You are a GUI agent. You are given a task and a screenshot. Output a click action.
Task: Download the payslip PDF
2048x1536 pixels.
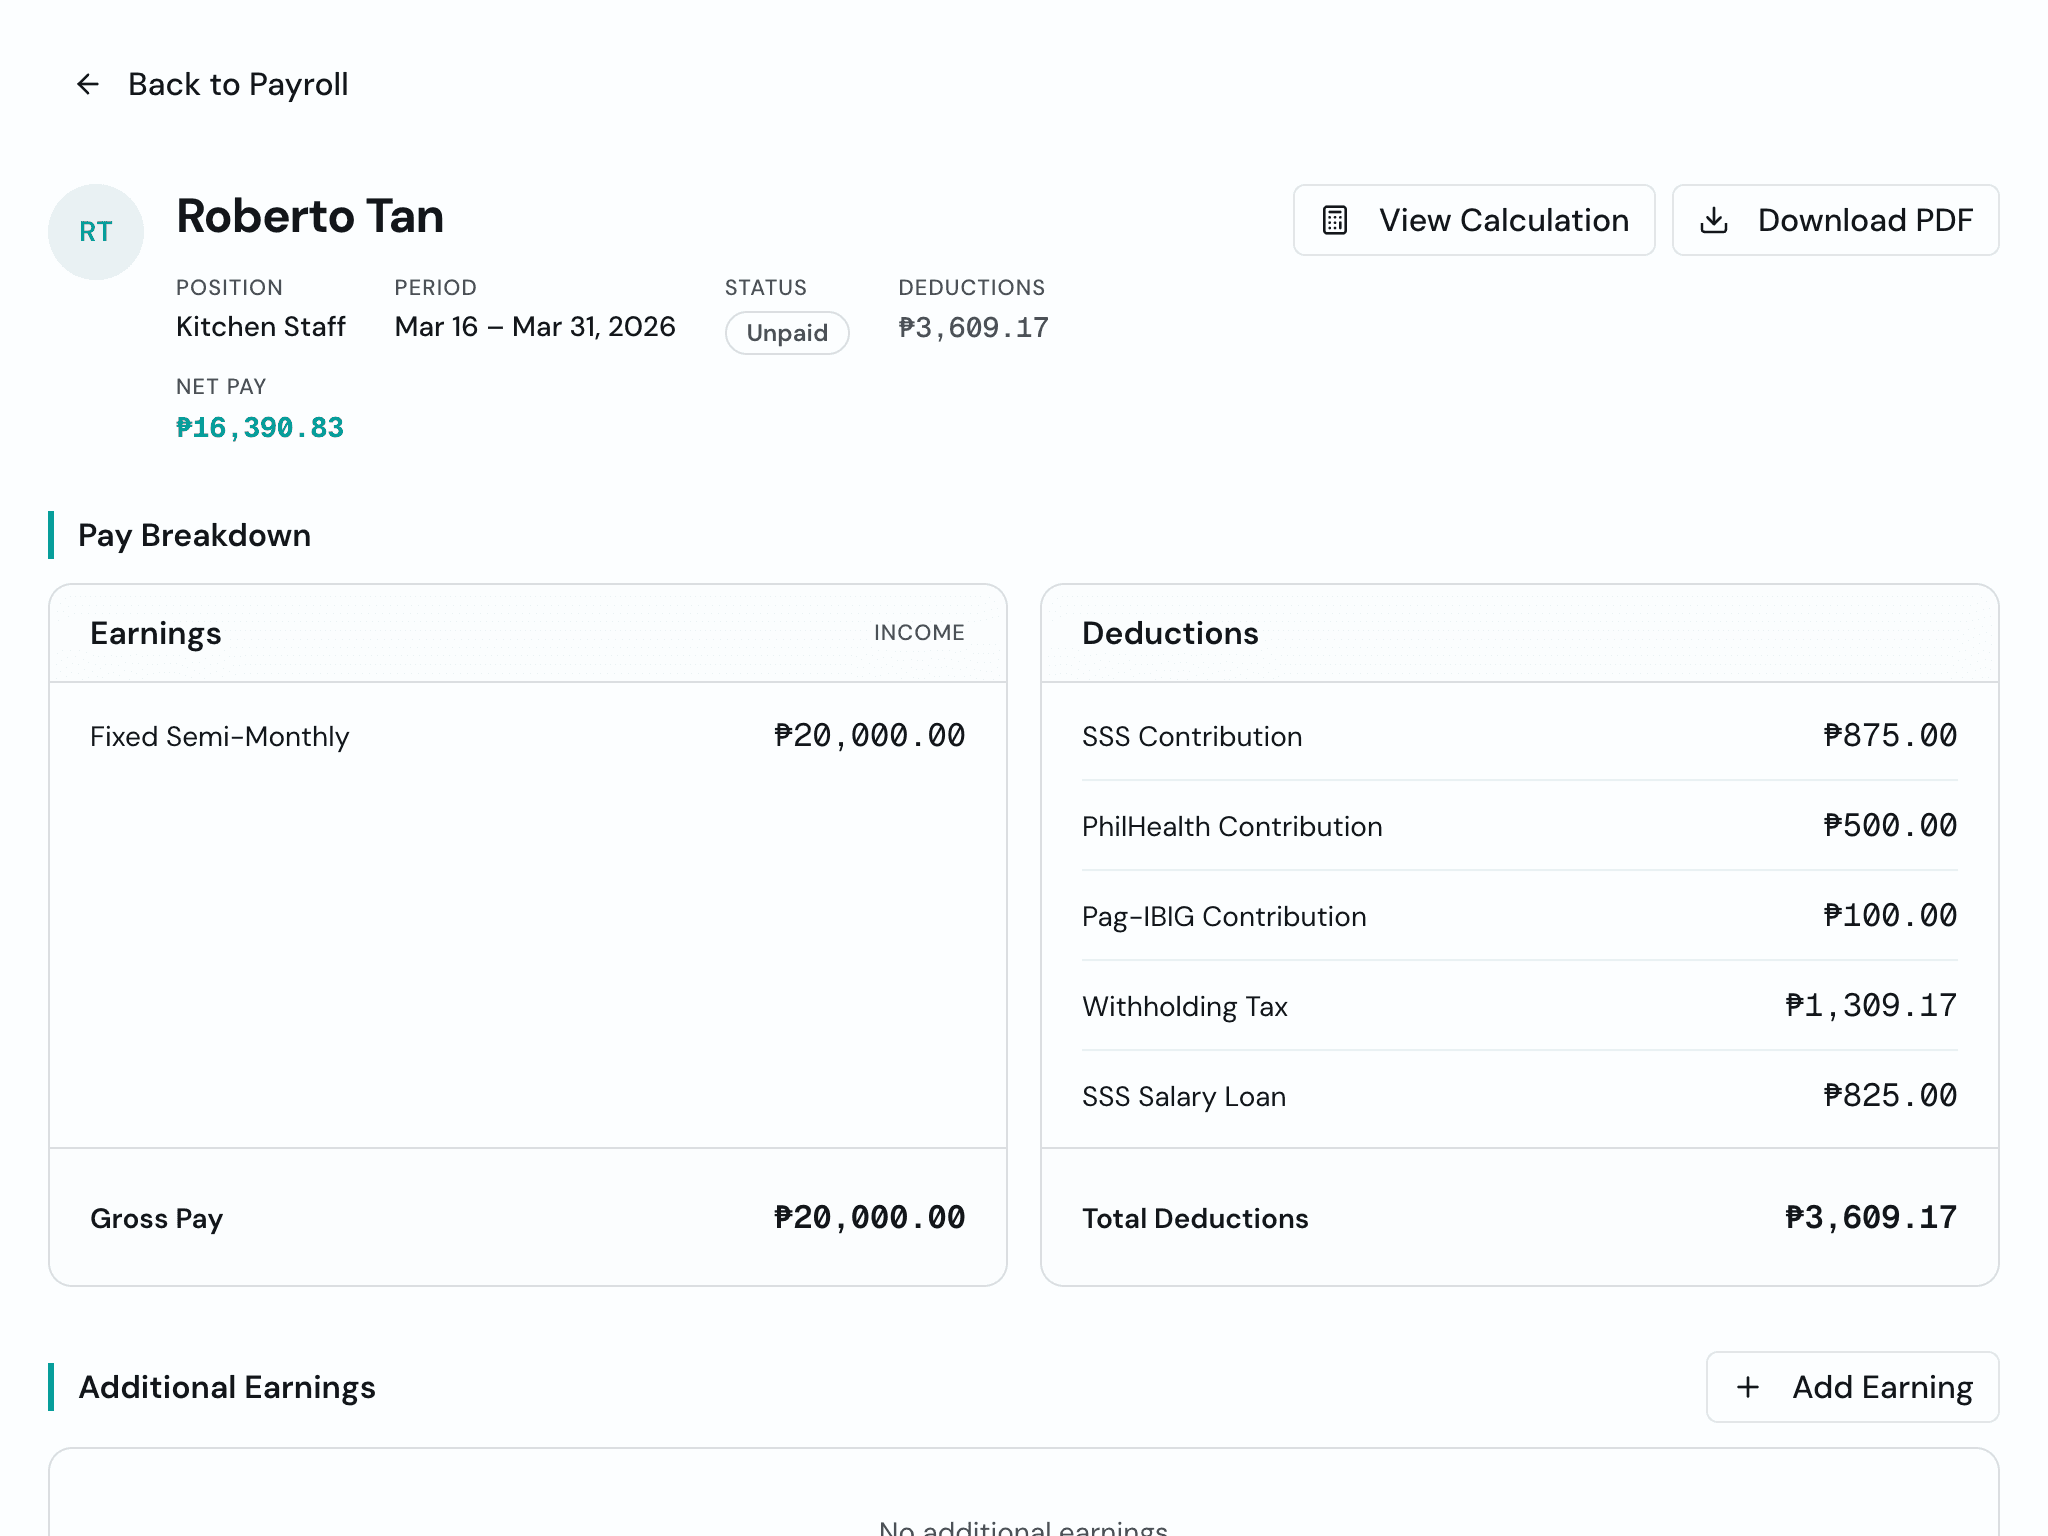1835,220
